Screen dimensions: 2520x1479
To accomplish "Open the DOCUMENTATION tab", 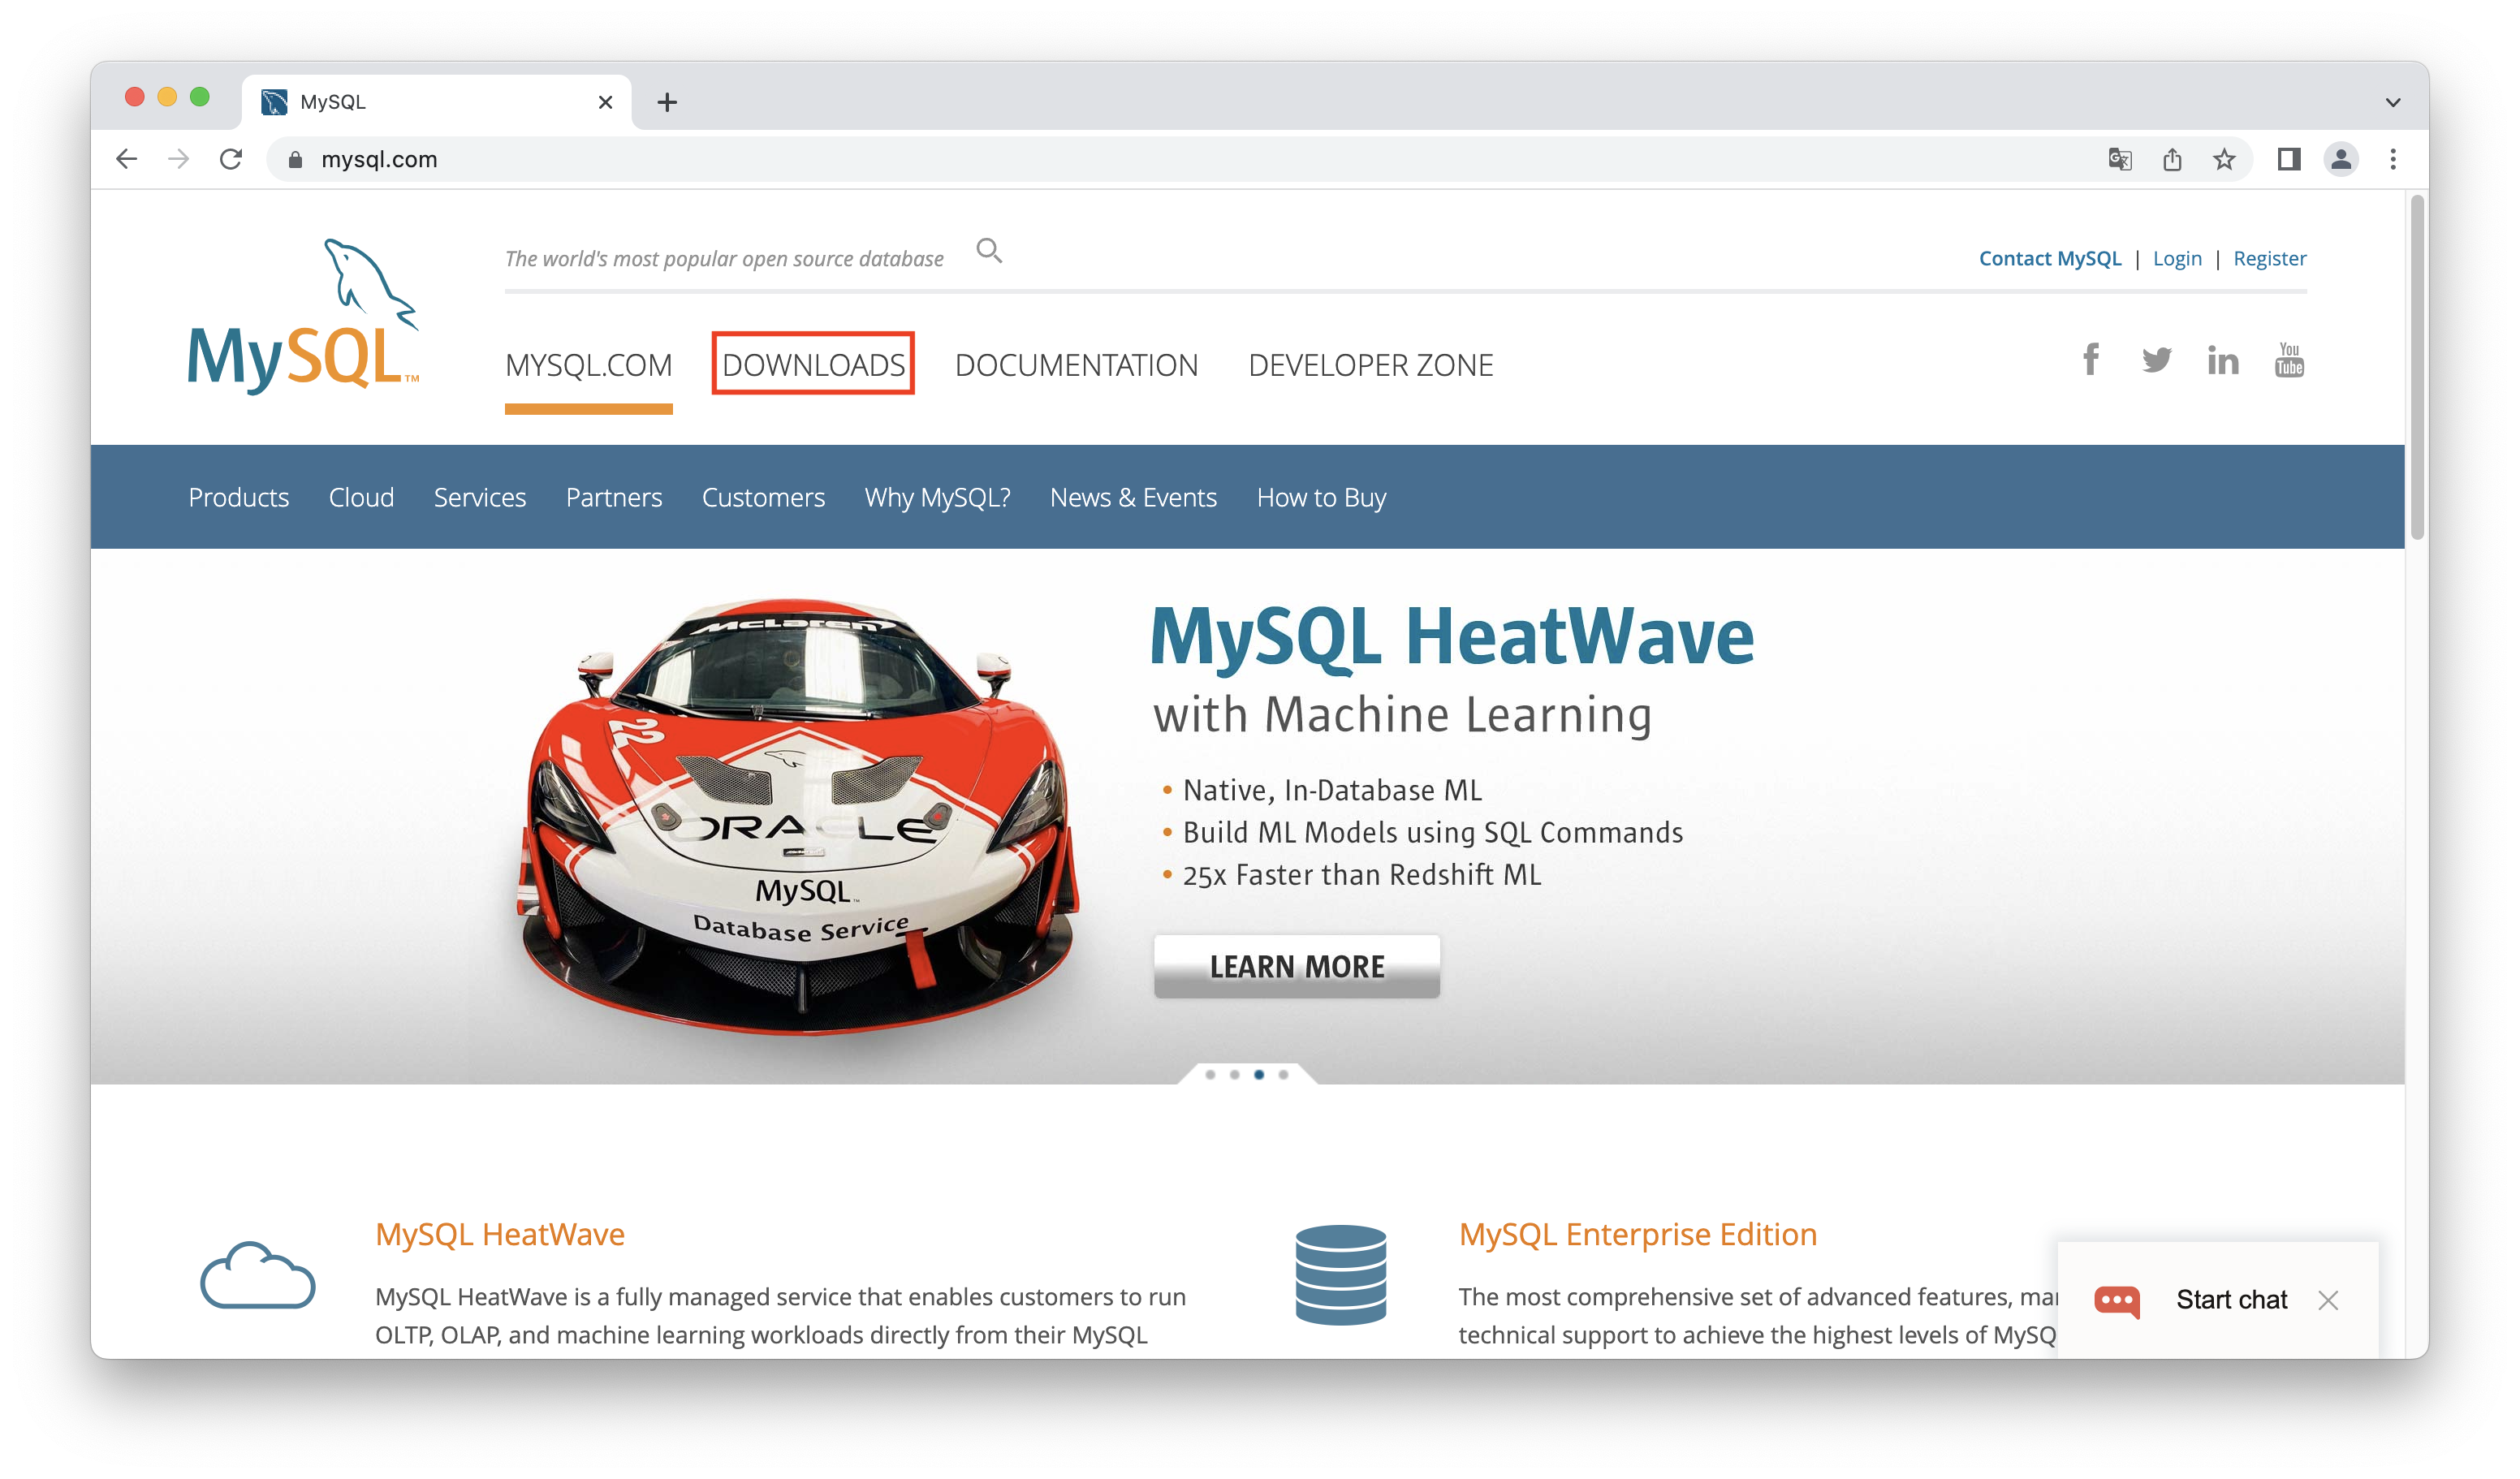I will coord(1076,365).
